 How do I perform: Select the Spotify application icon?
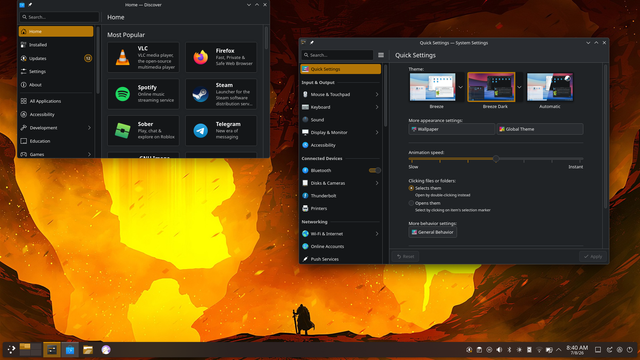tap(122, 94)
